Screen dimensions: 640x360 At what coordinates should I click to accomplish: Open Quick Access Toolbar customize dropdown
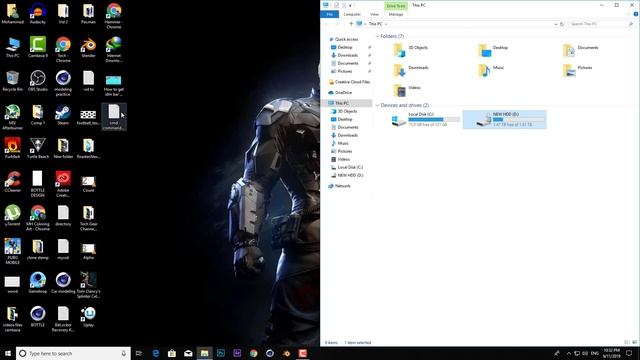350,5
